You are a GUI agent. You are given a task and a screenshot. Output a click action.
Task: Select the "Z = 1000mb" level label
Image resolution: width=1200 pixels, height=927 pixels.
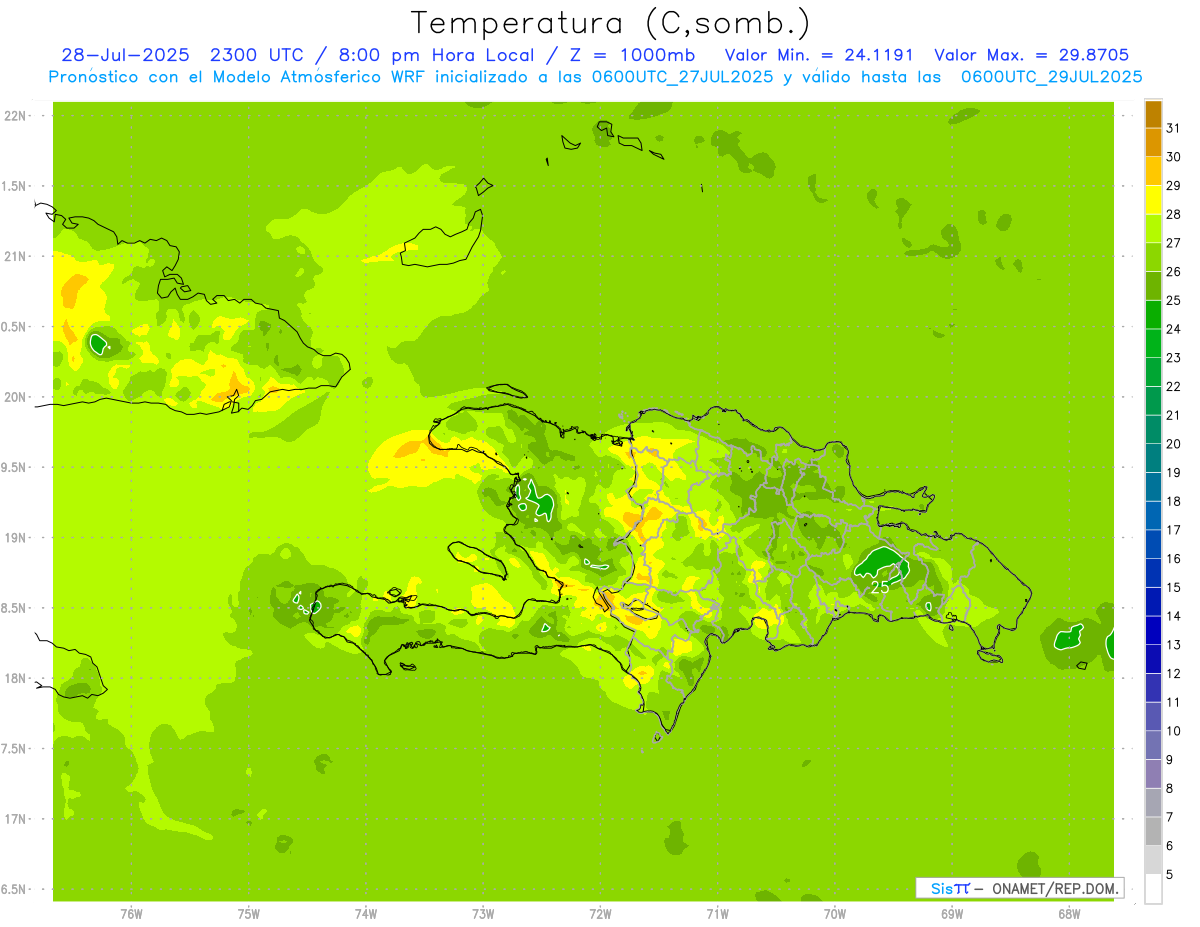click(632, 55)
